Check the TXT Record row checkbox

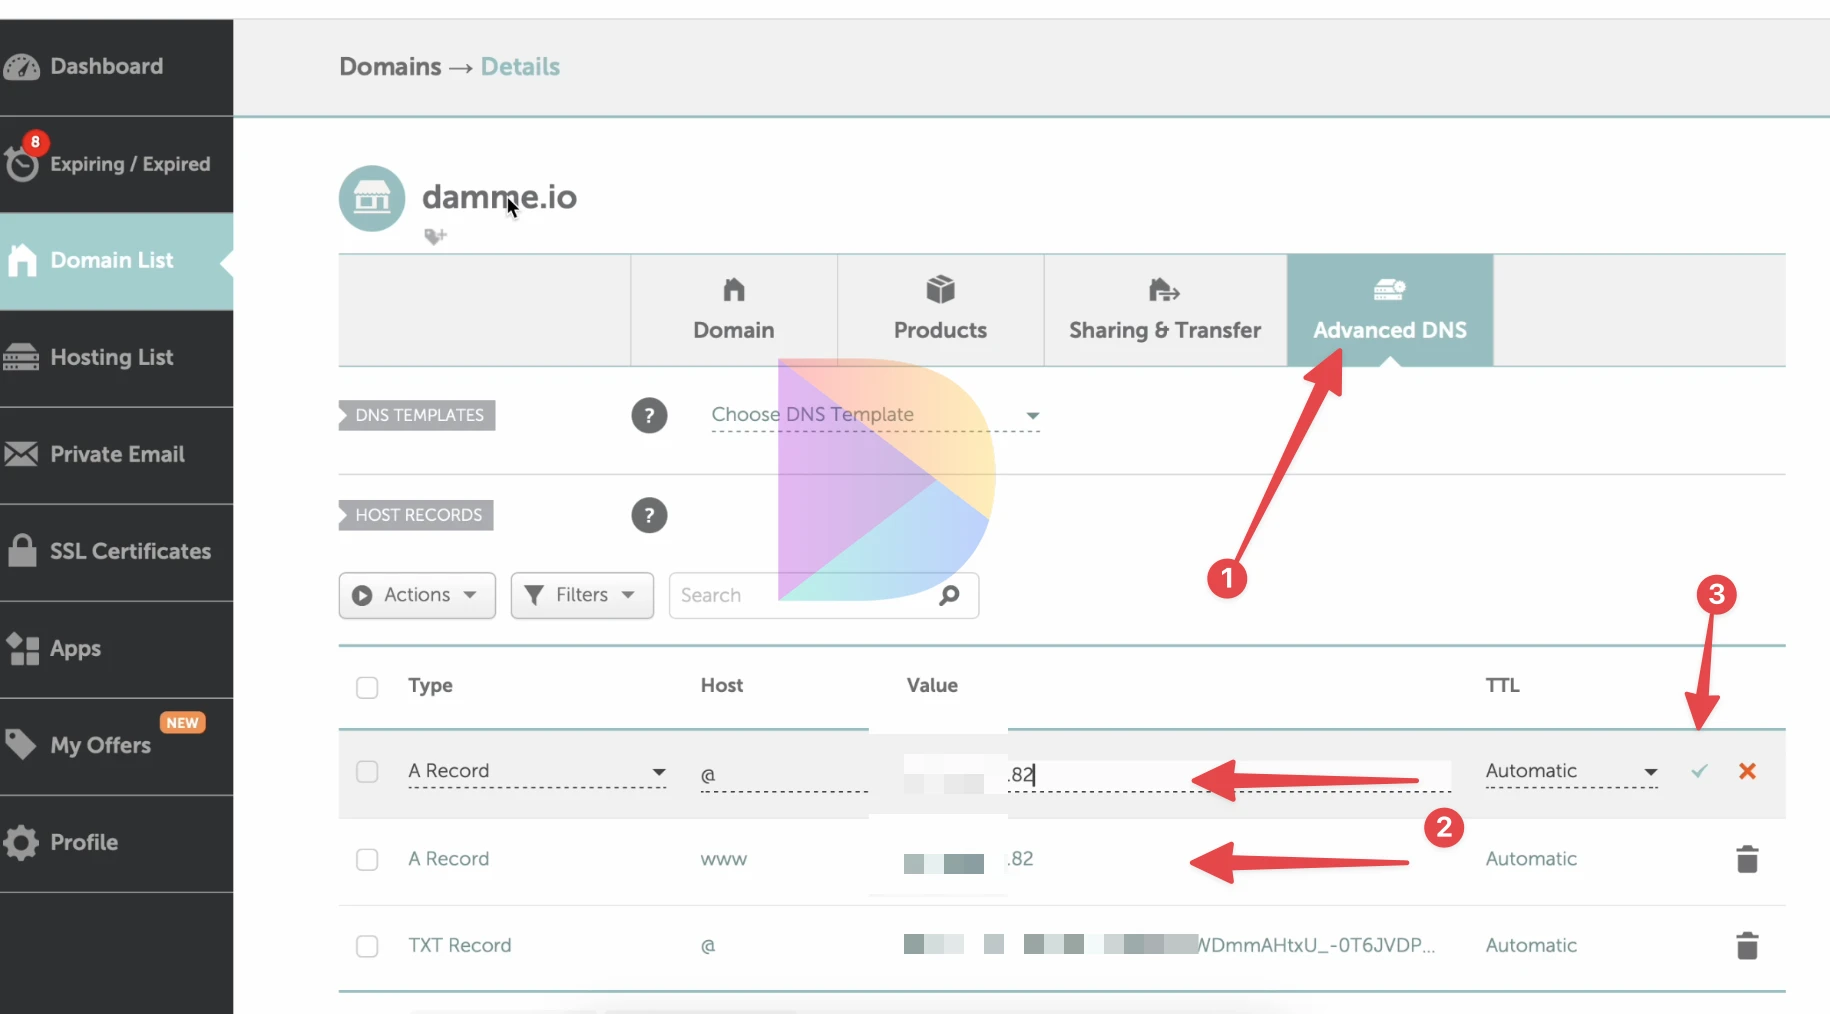tap(367, 946)
